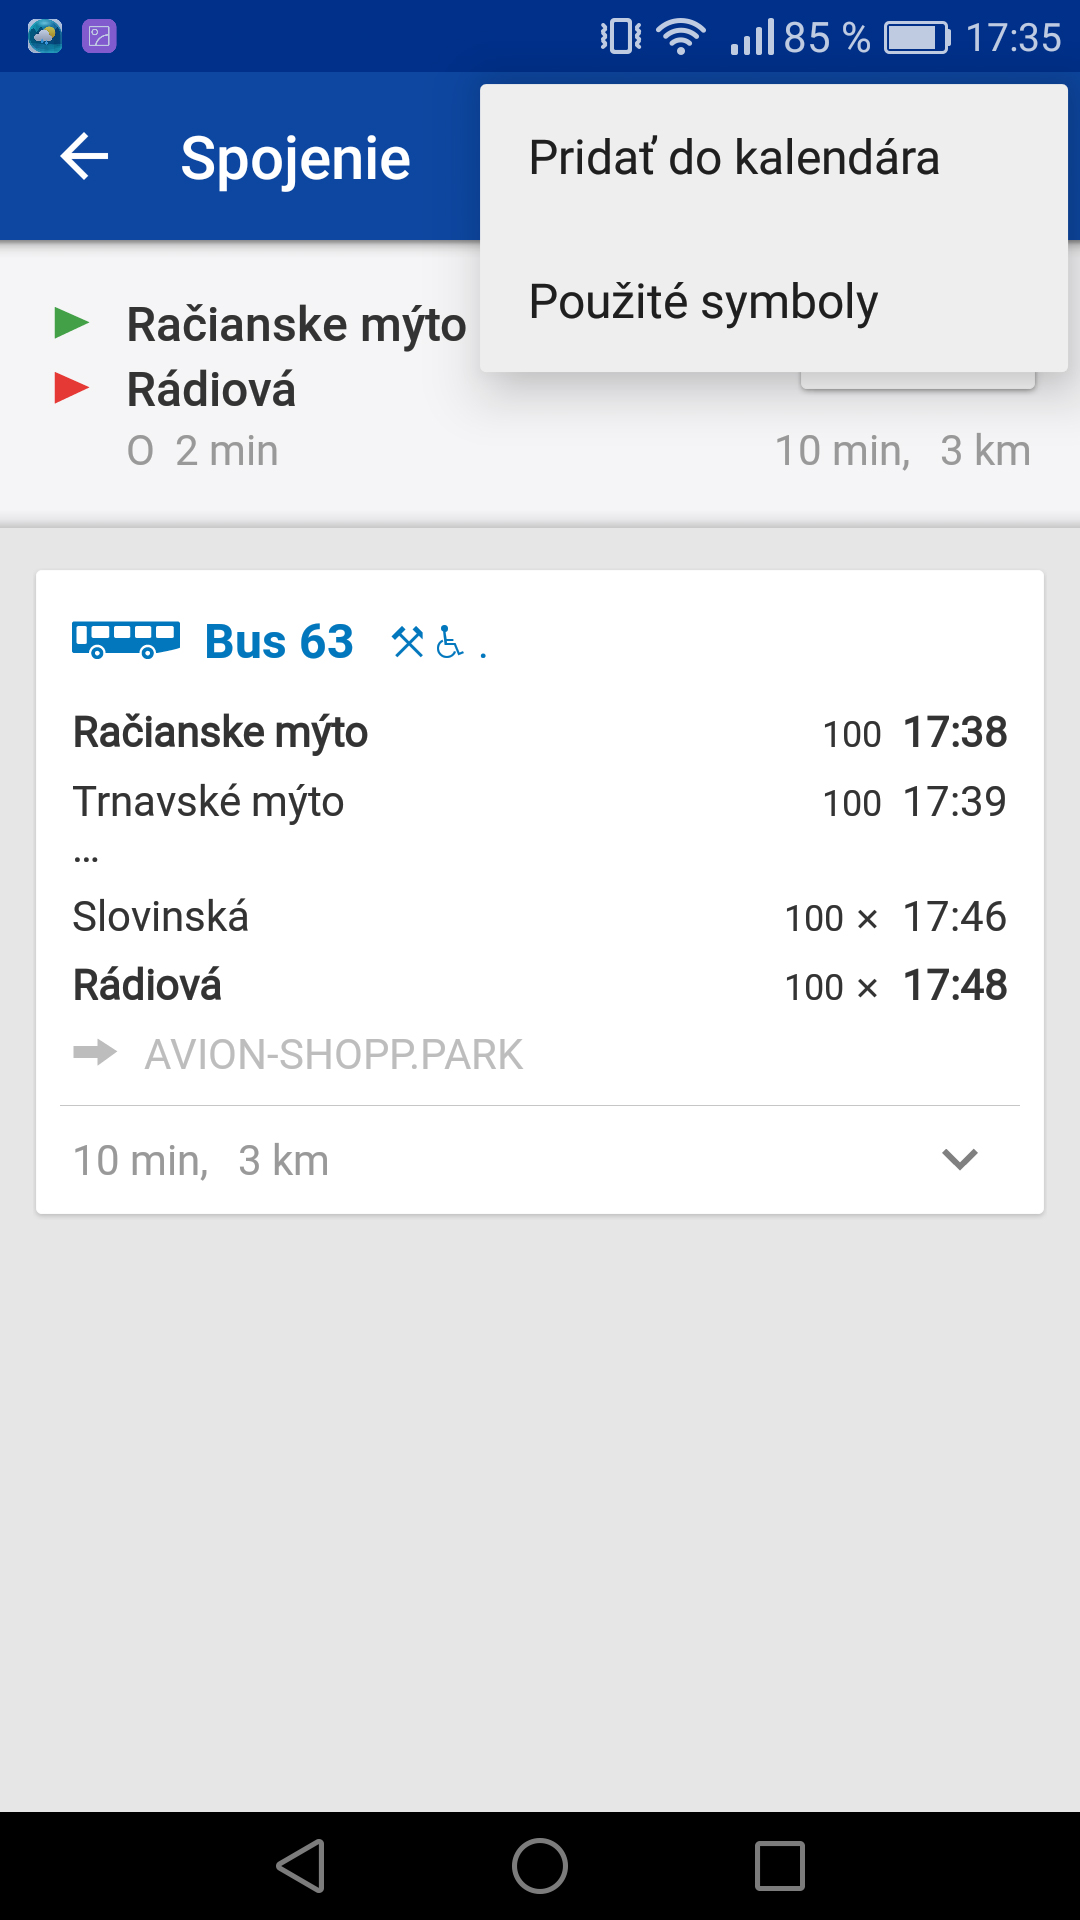This screenshot has width=1080, height=1920.
Task: Tap the wheelchair accessibility icon
Action: (x=450, y=641)
